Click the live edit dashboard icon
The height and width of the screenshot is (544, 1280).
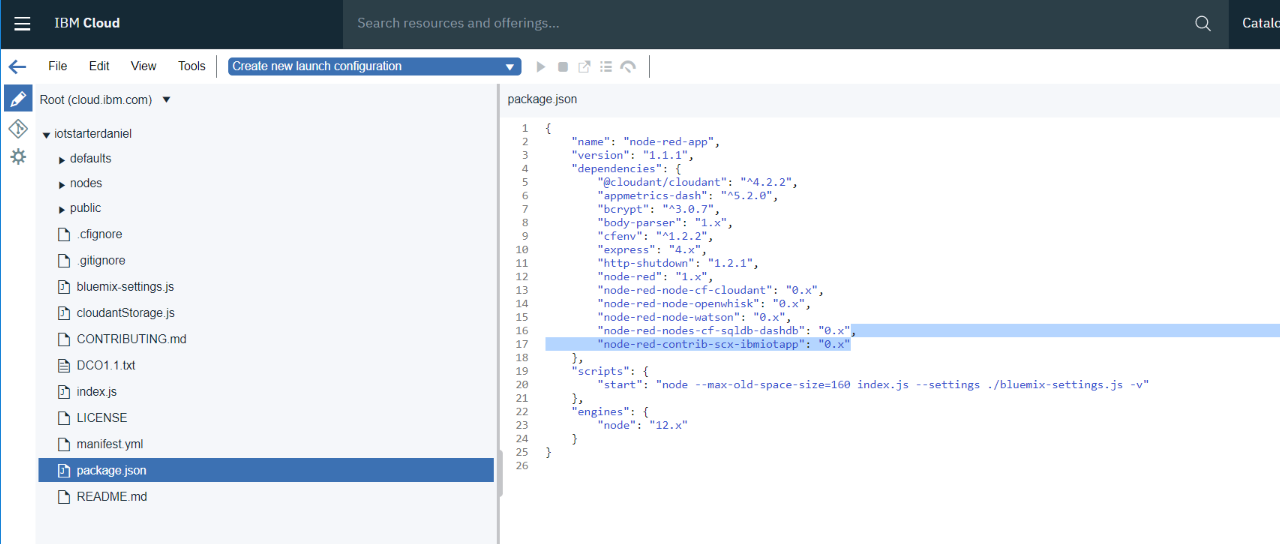click(628, 67)
